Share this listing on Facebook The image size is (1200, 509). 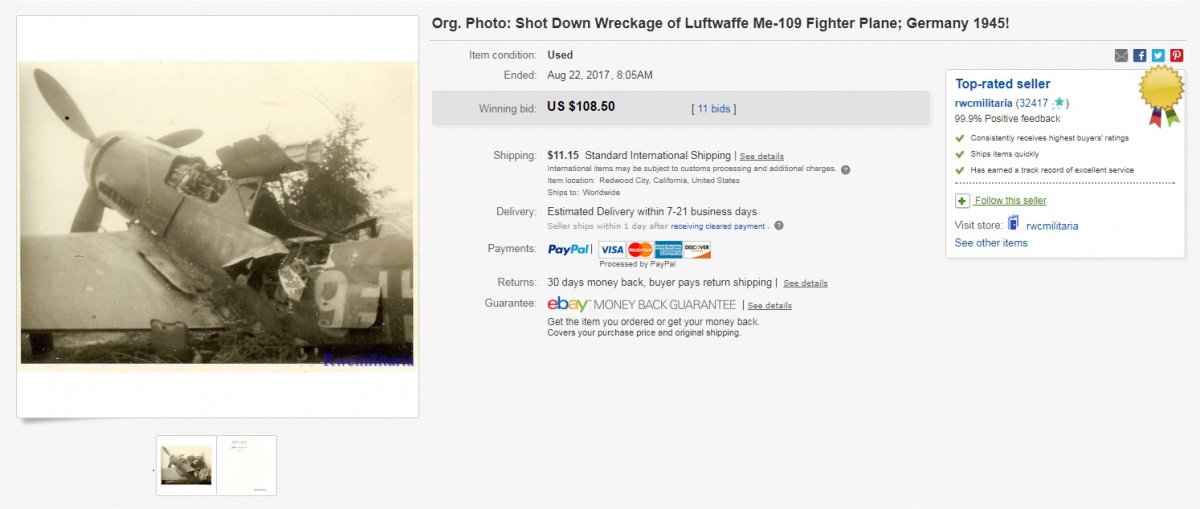coord(1140,56)
